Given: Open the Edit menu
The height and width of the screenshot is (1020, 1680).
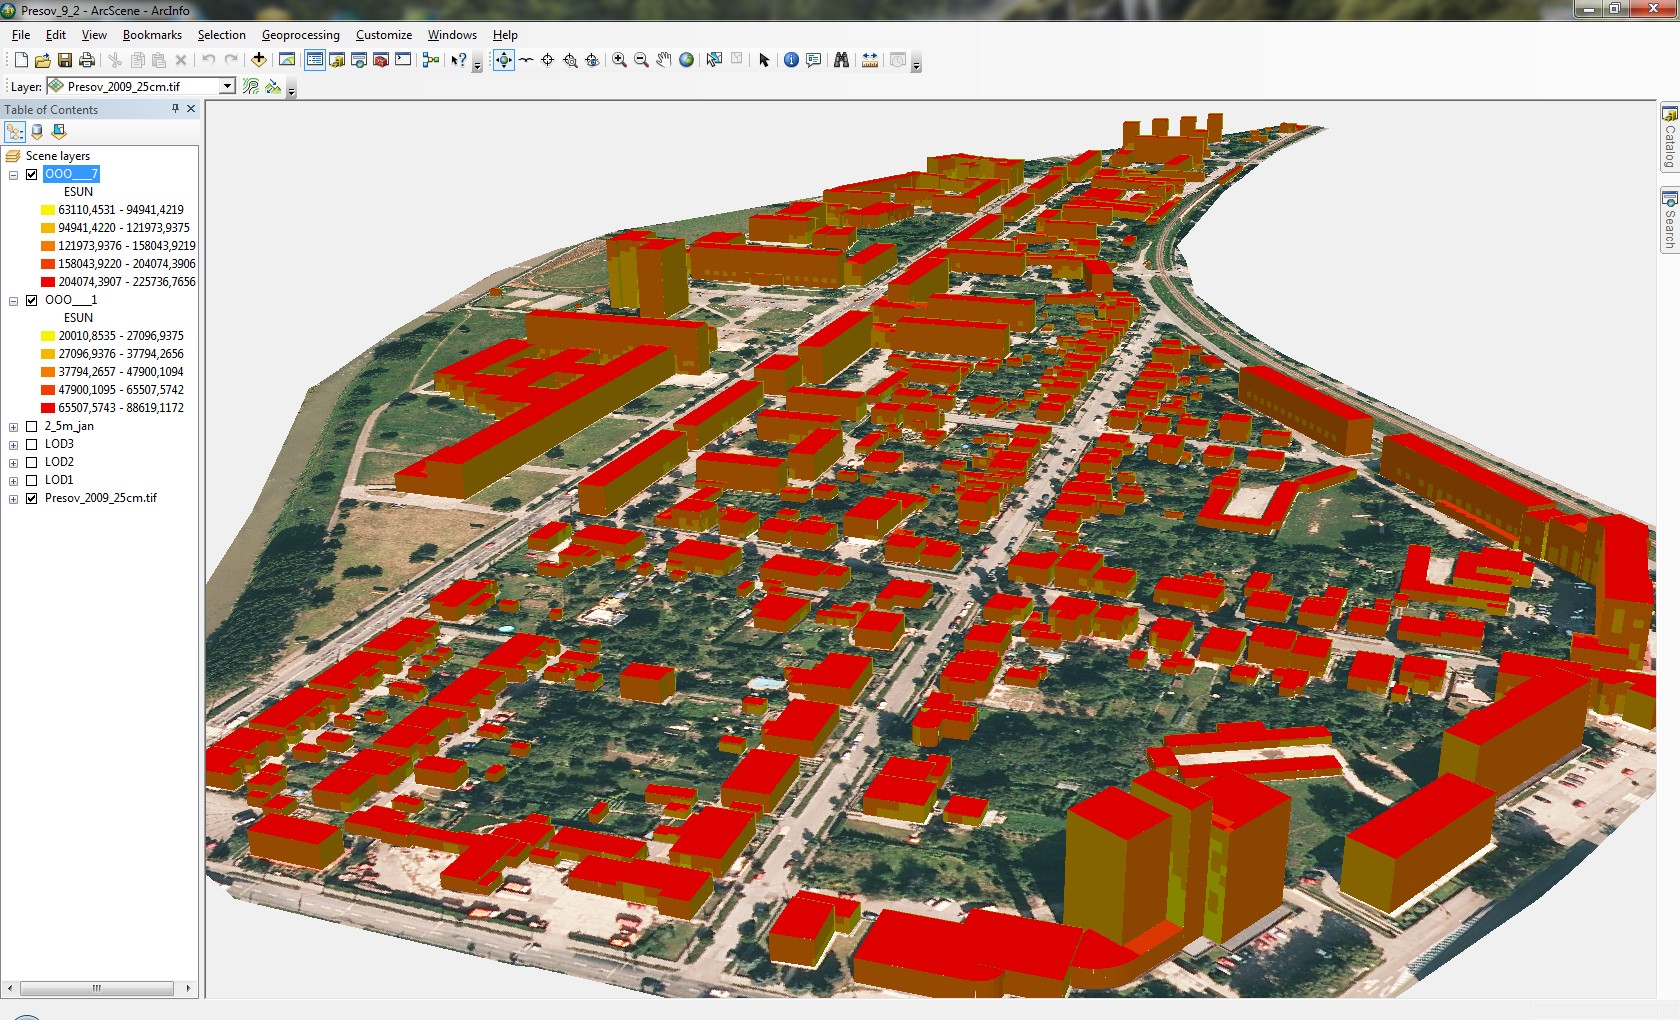Looking at the screenshot, I should tap(56, 35).
